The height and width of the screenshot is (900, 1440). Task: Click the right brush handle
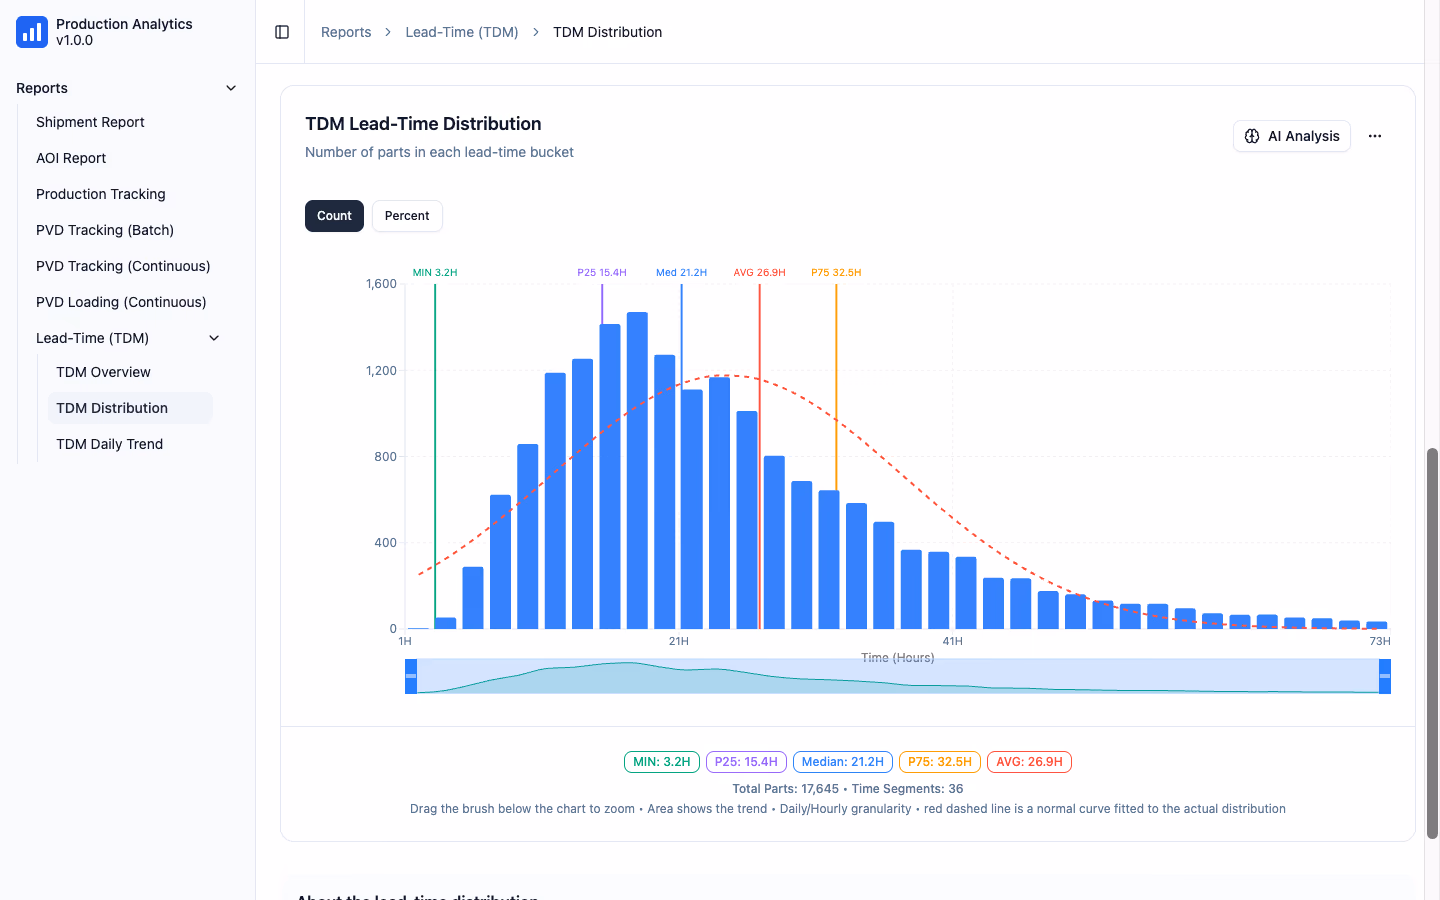pyautogui.click(x=1385, y=676)
